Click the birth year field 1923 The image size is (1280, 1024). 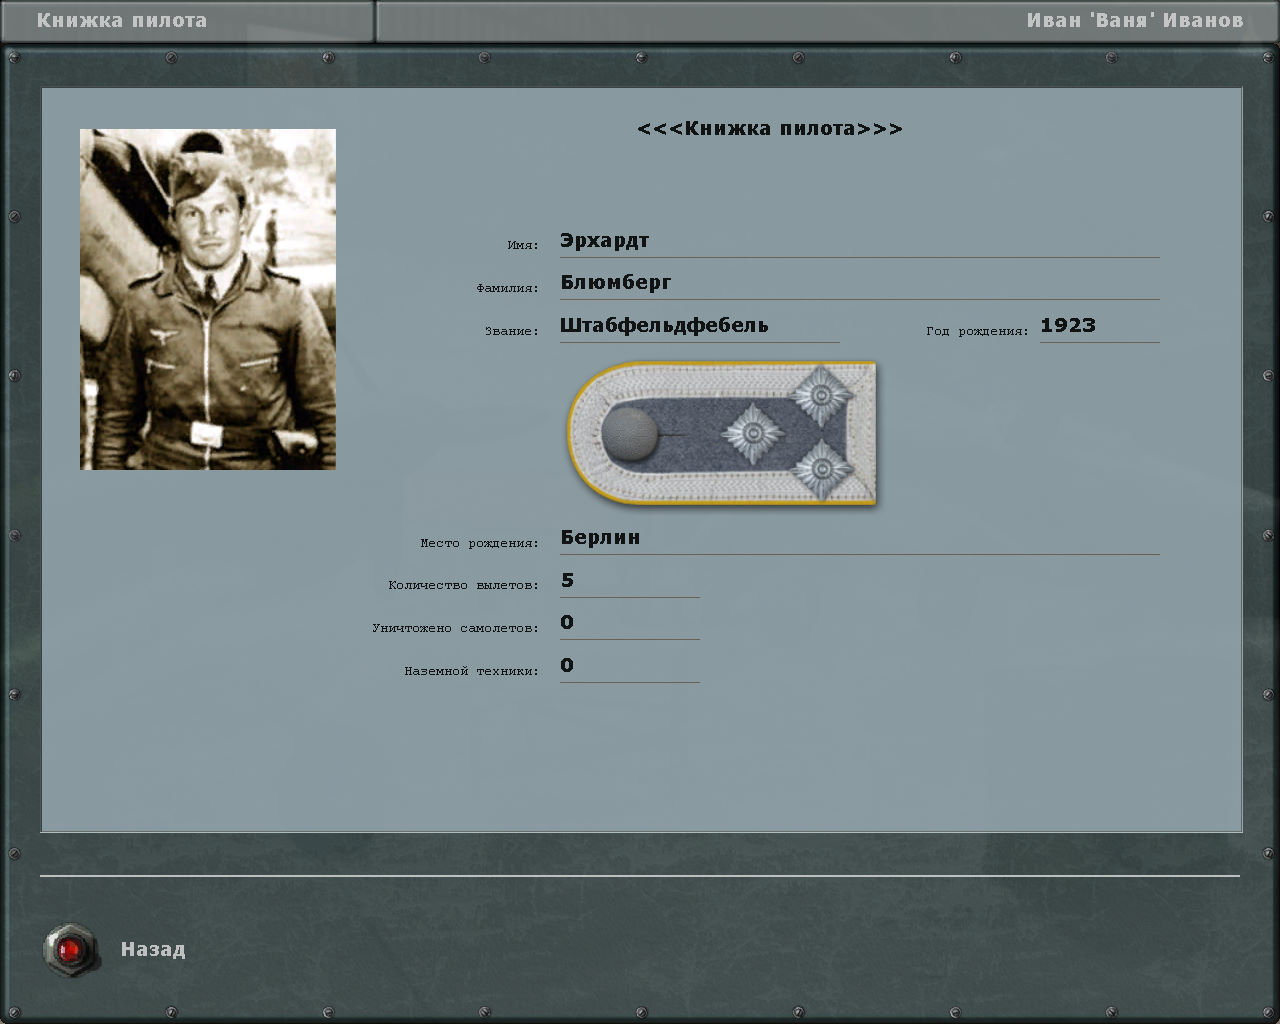pyautogui.click(x=1099, y=326)
